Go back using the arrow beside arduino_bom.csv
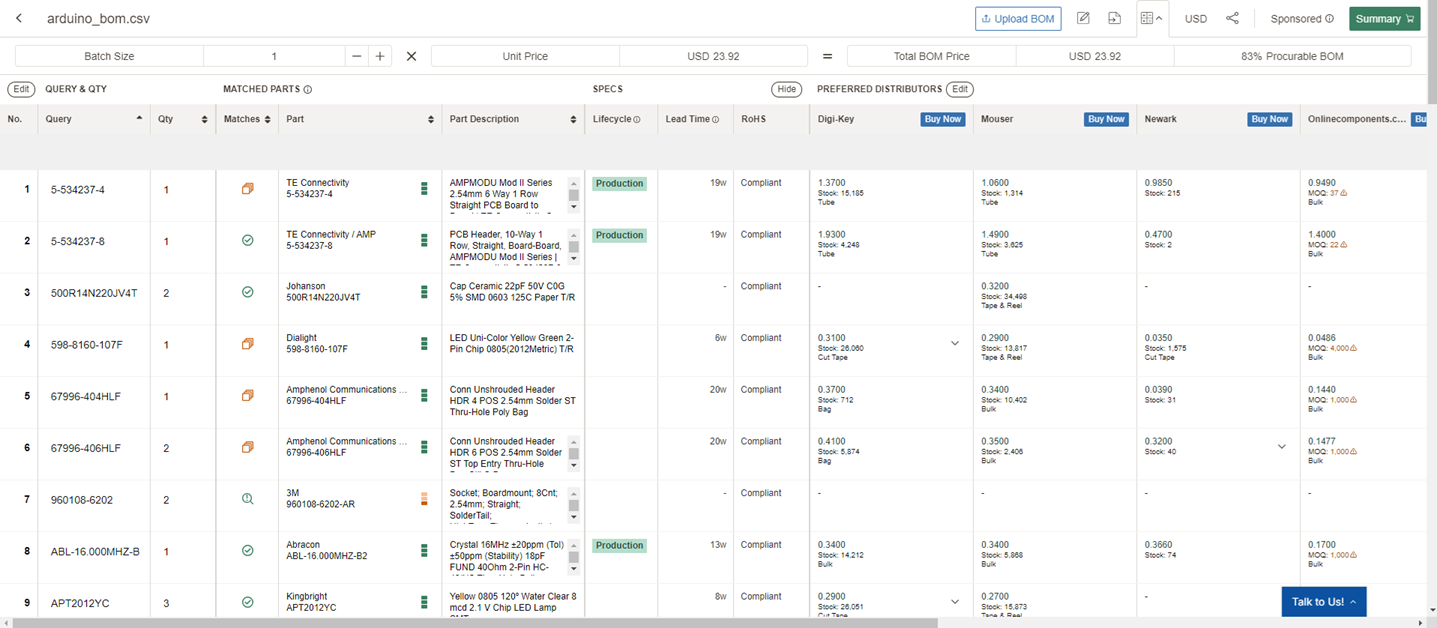The image size is (1437, 628). click(x=19, y=19)
